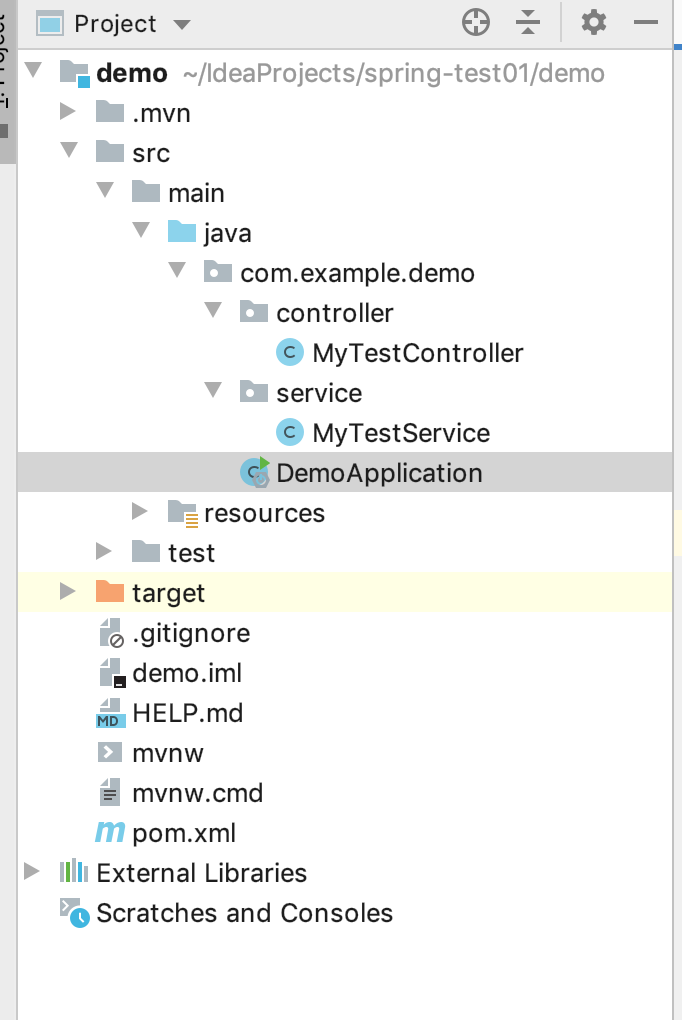This screenshot has width=682, height=1020.
Task: Click the External Libraries icon
Action: click(73, 873)
